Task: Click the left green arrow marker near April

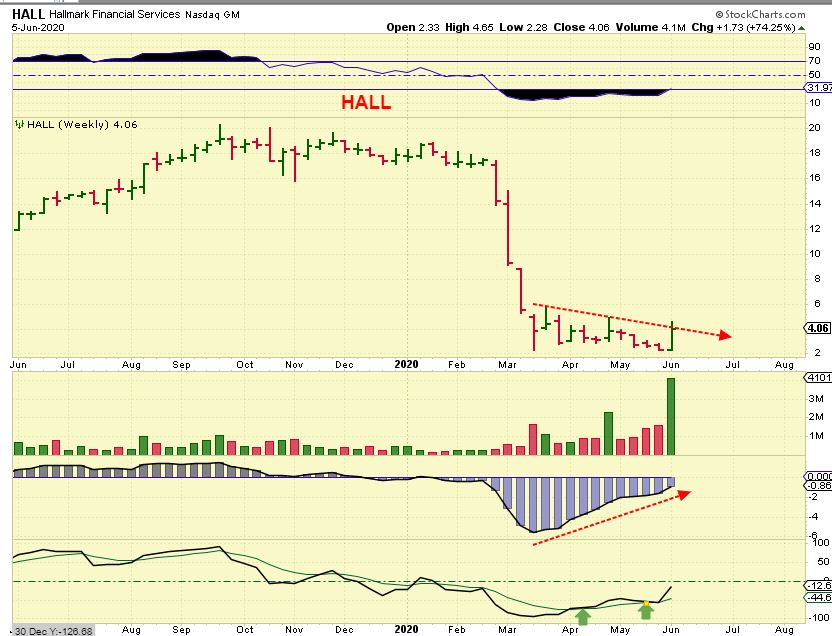Action: [583, 616]
